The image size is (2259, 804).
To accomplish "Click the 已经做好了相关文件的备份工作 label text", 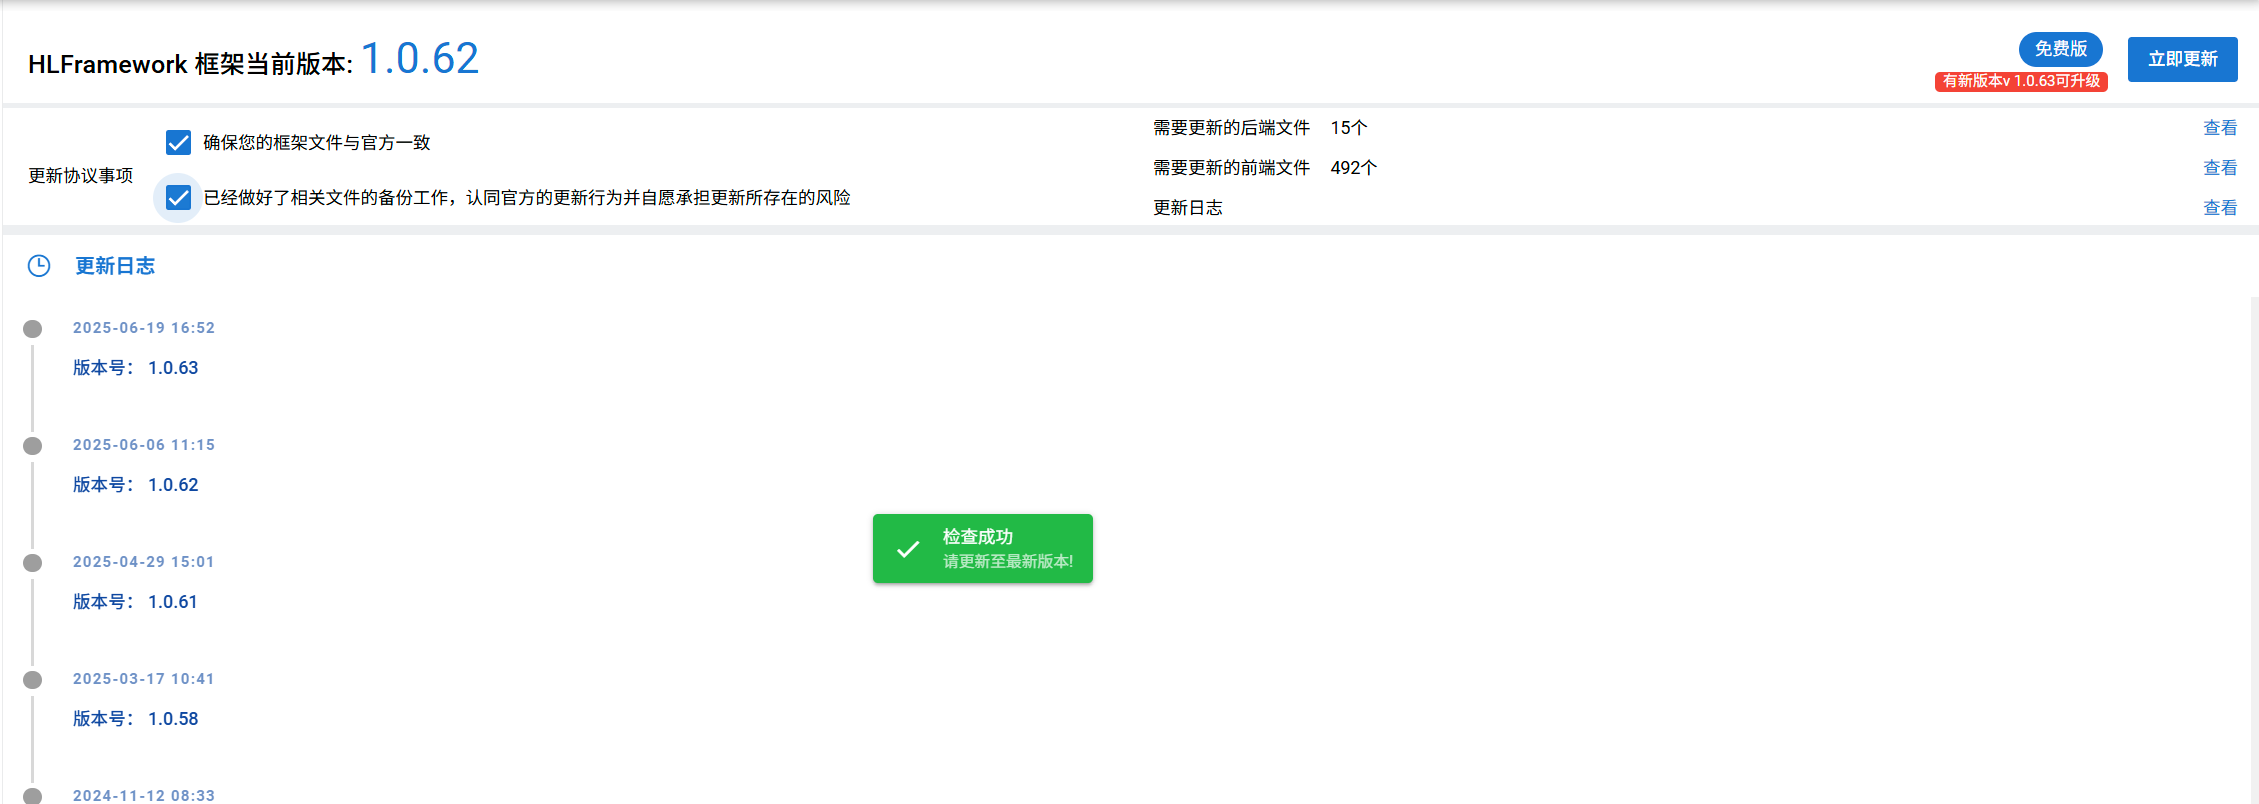I will pos(527,198).
